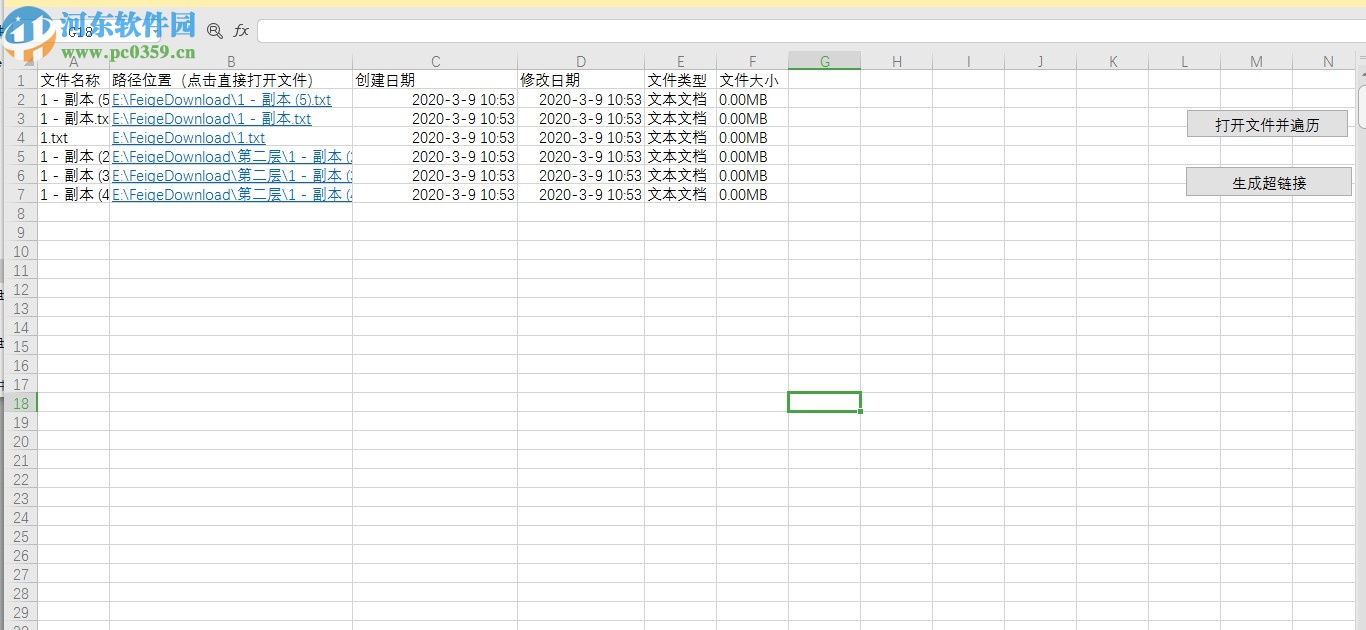This screenshot has width=1366, height=630.
Task: Select column D header
Action: tap(581, 62)
